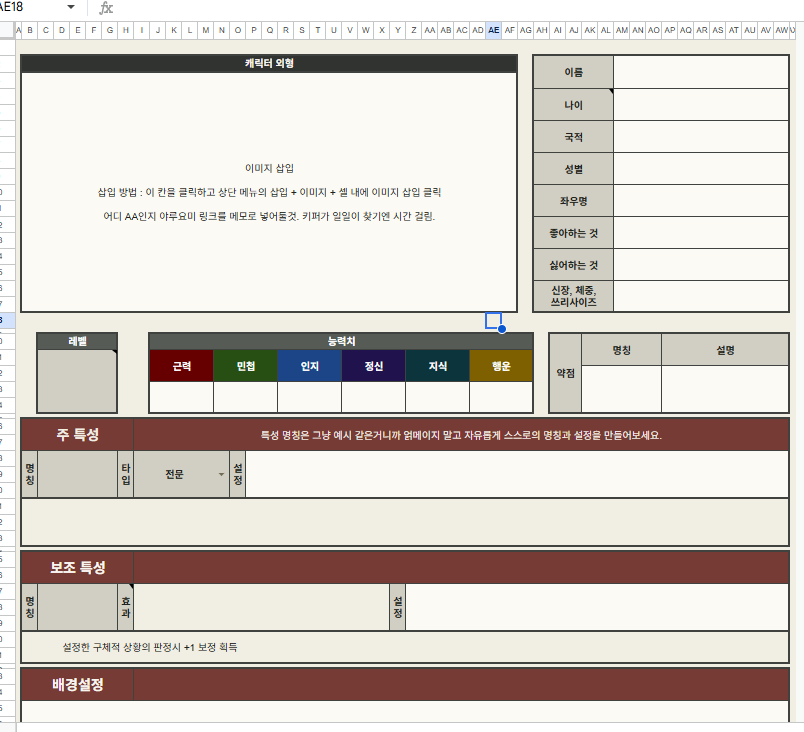The width and height of the screenshot is (804, 732).
Task: Click the 특성 명칭은 그냥 예시 note
Action: pyautogui.click(x=461, y=435)
